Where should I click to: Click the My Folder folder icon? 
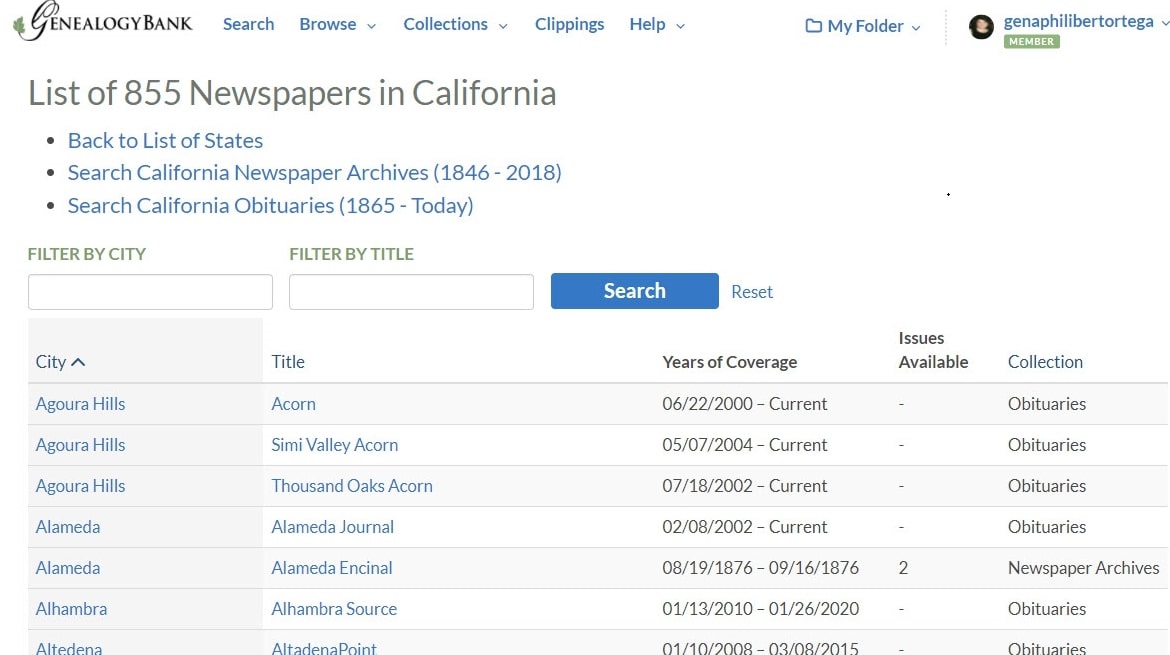point(813,26)
